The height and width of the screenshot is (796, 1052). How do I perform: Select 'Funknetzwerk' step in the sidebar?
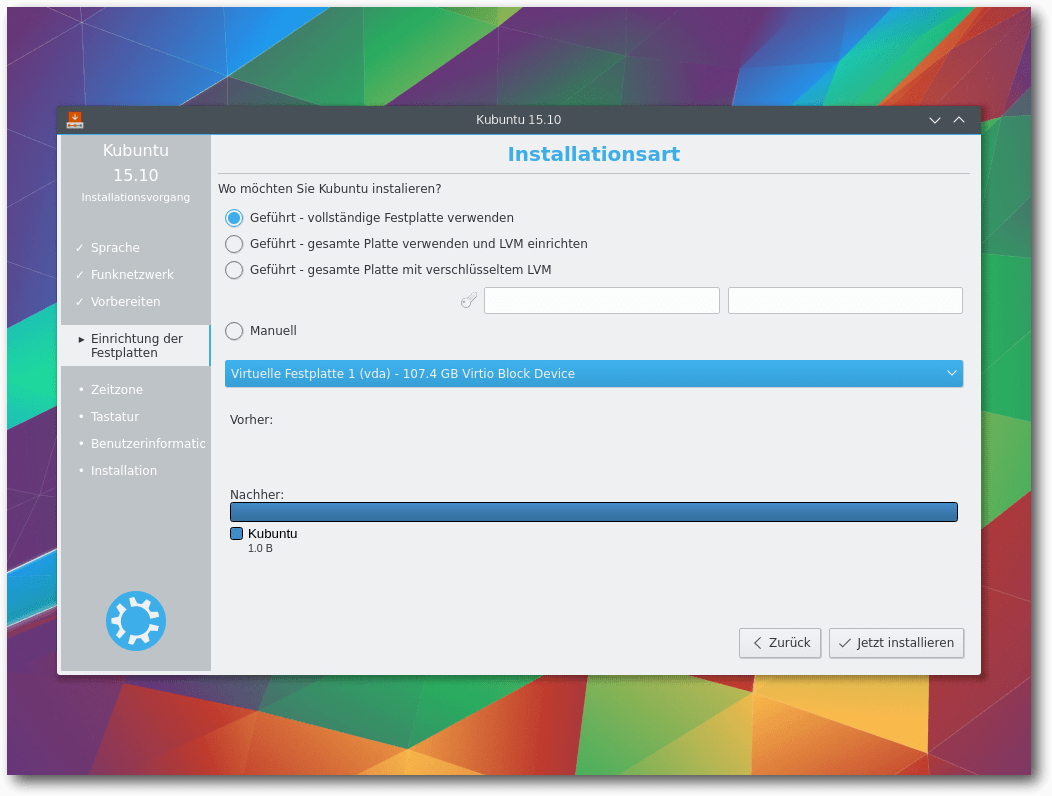(132, 275)
